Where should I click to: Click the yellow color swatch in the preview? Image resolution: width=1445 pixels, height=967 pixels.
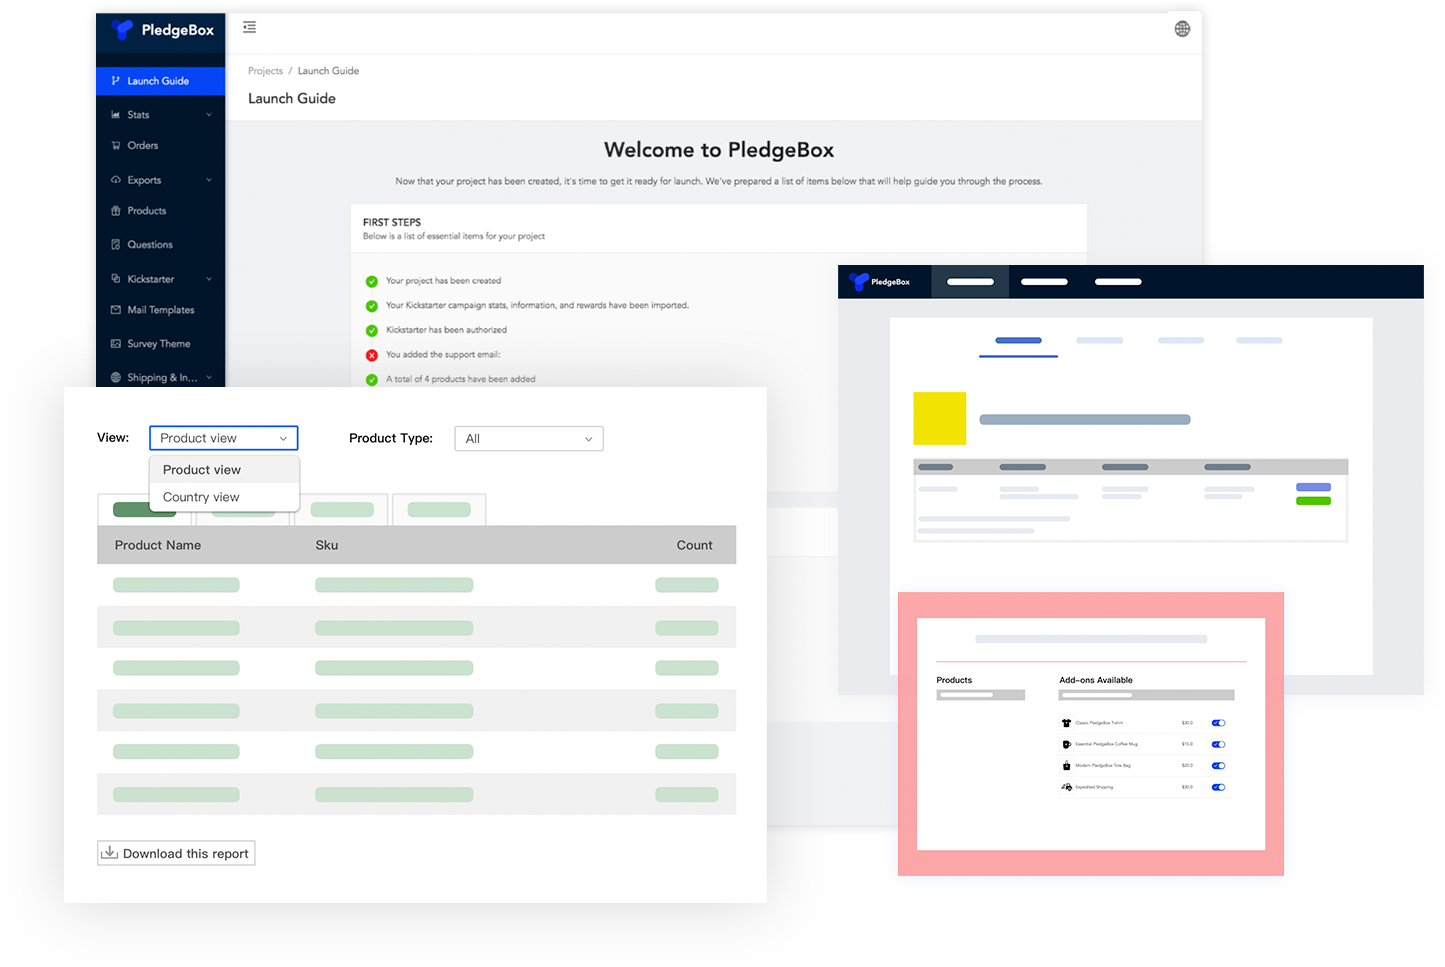(x=938, y=418)
